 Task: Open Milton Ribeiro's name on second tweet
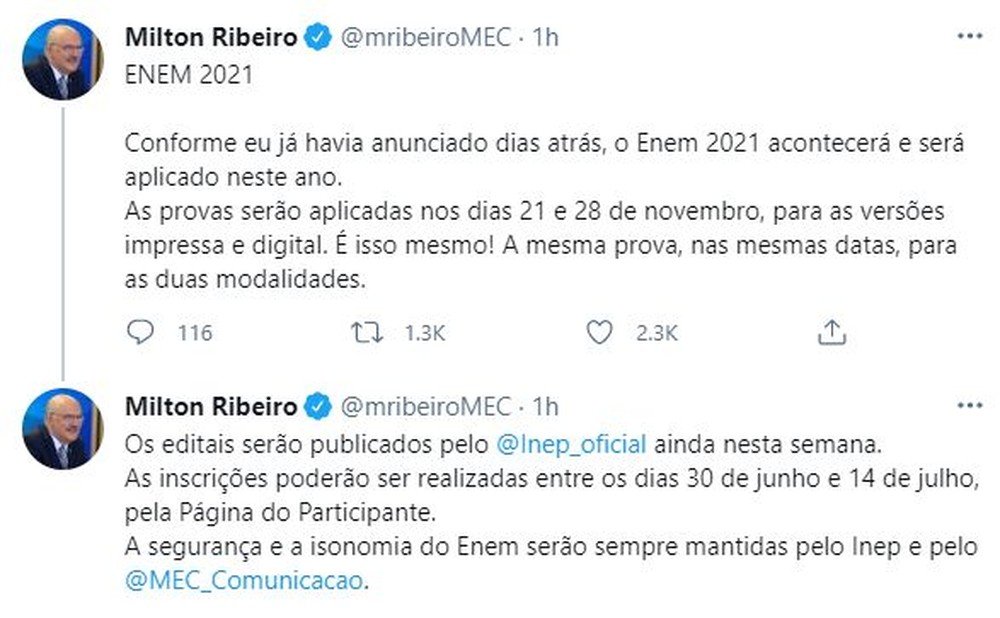click(211, 407)
